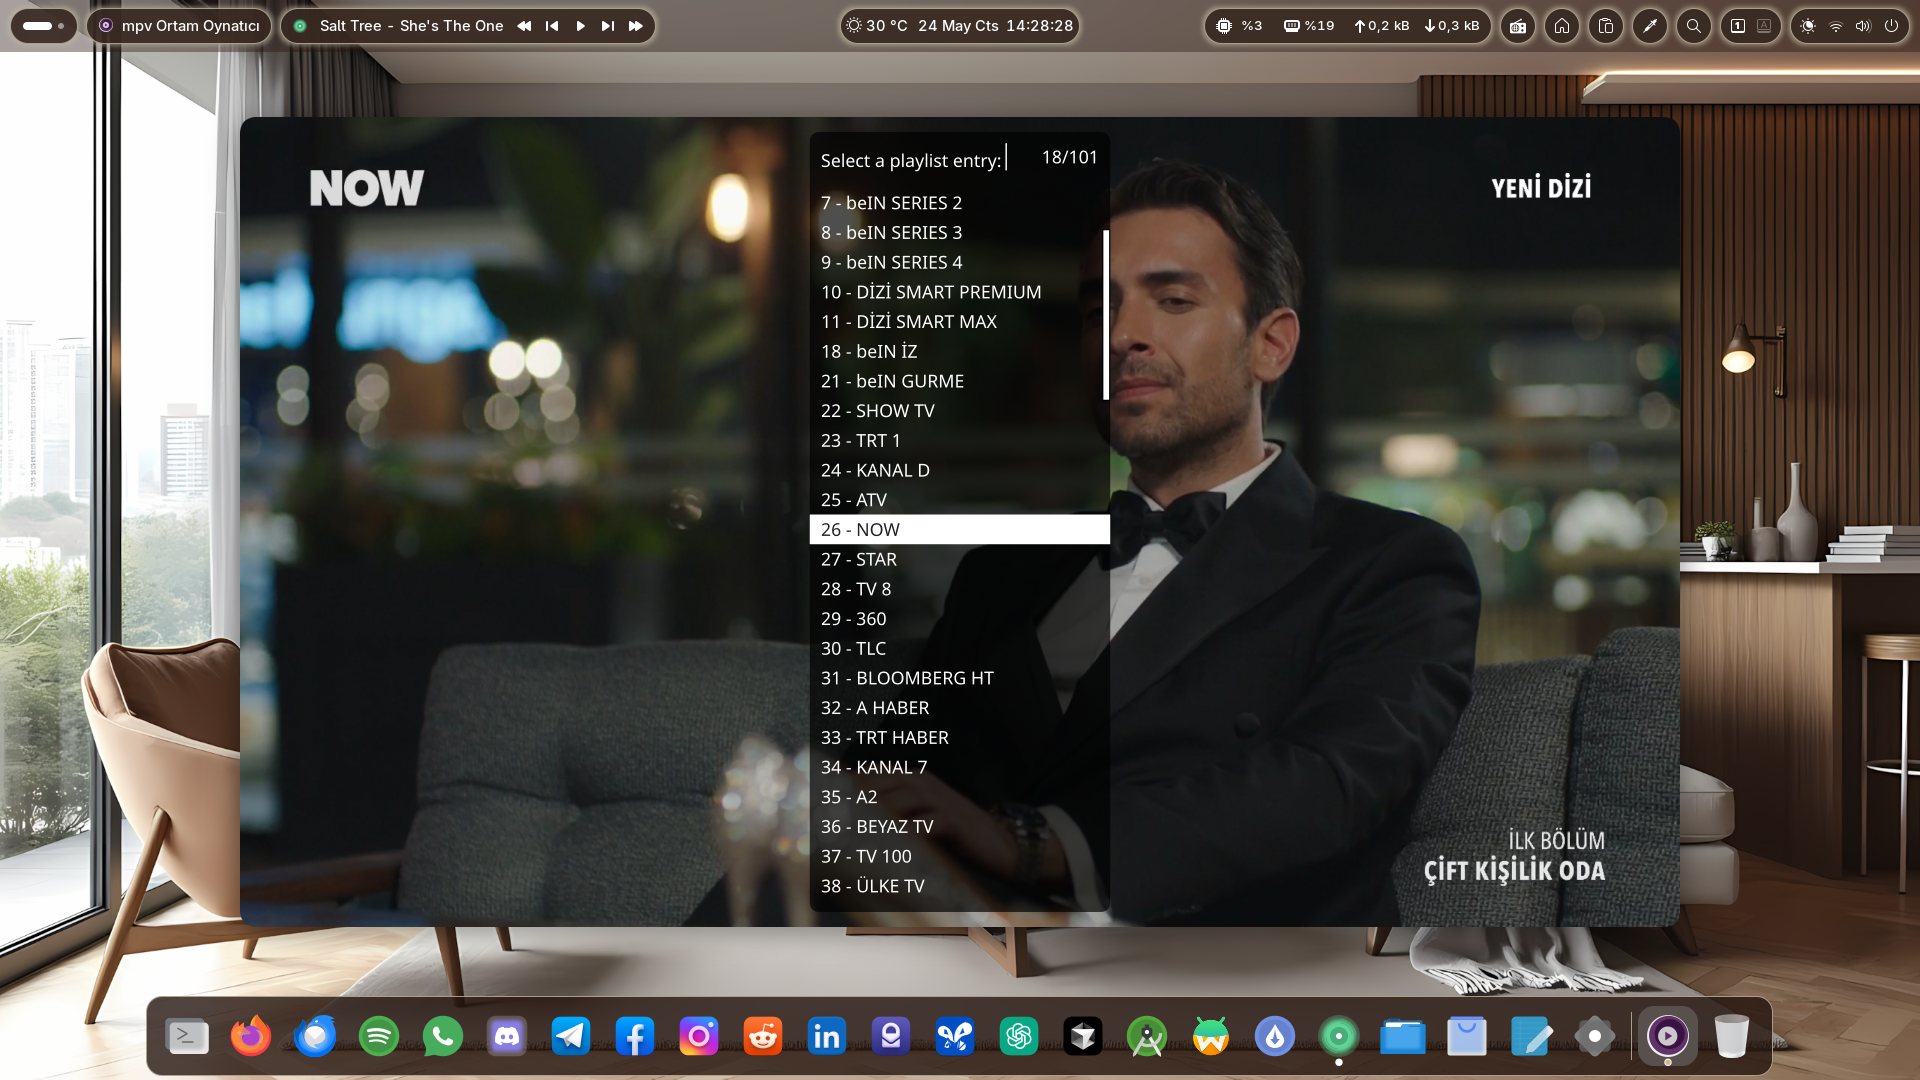Image resolution: width=1920 pixels, height=1080 pixels.
Task: Skip to the next track
Action: [608, 26]
